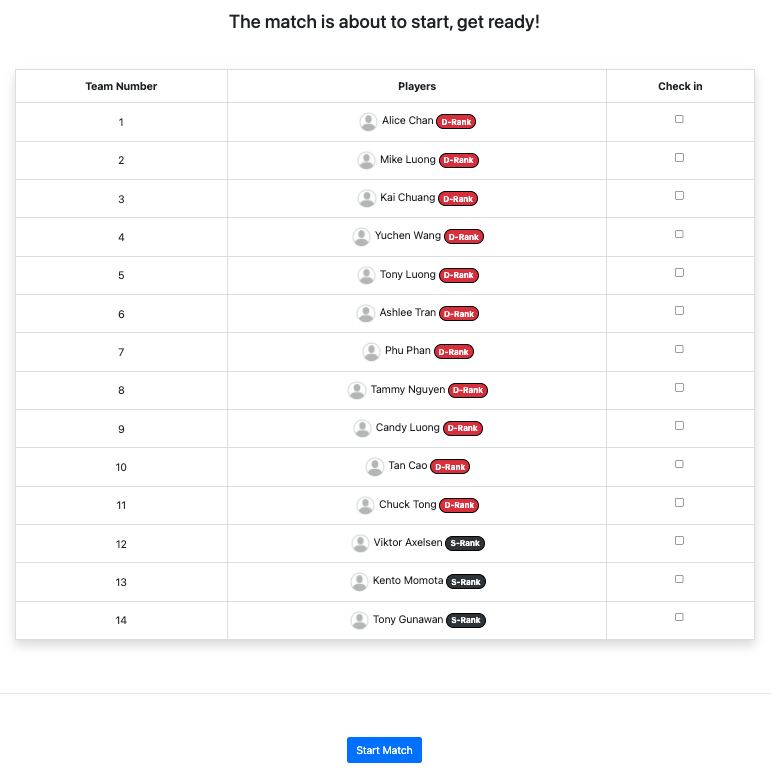Check in team 9 Candy Luong
This screenshot has height=773, width=771.
coord(679,426)
